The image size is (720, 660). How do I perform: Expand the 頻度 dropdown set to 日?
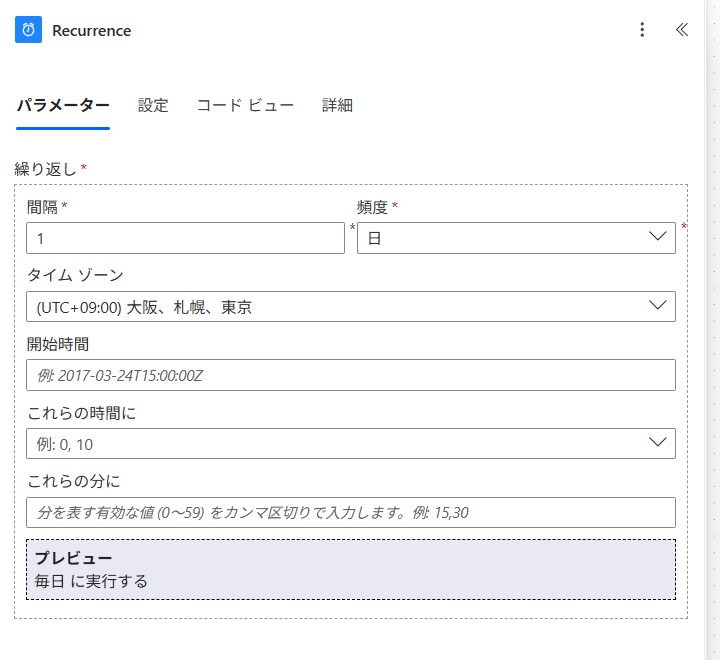click(x=516, y=238)
